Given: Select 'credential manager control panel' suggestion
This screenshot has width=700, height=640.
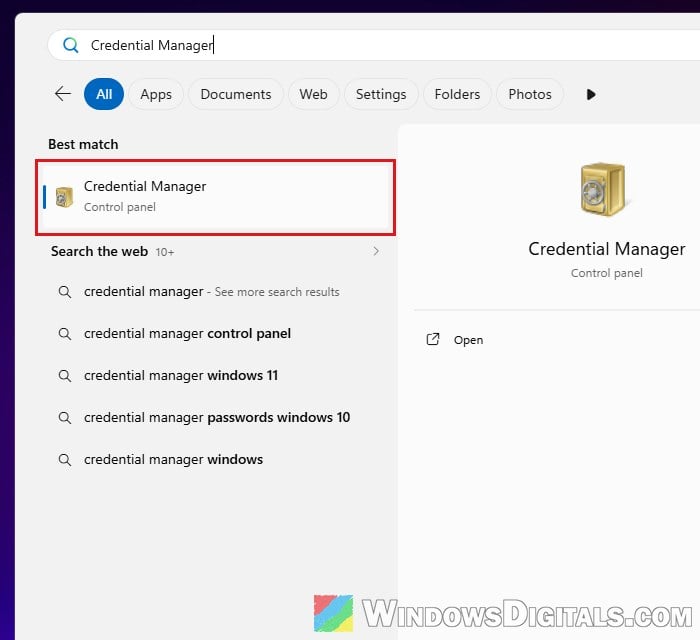Looking at the screenshot, I should pyautogui.click(x=188, y=334).
